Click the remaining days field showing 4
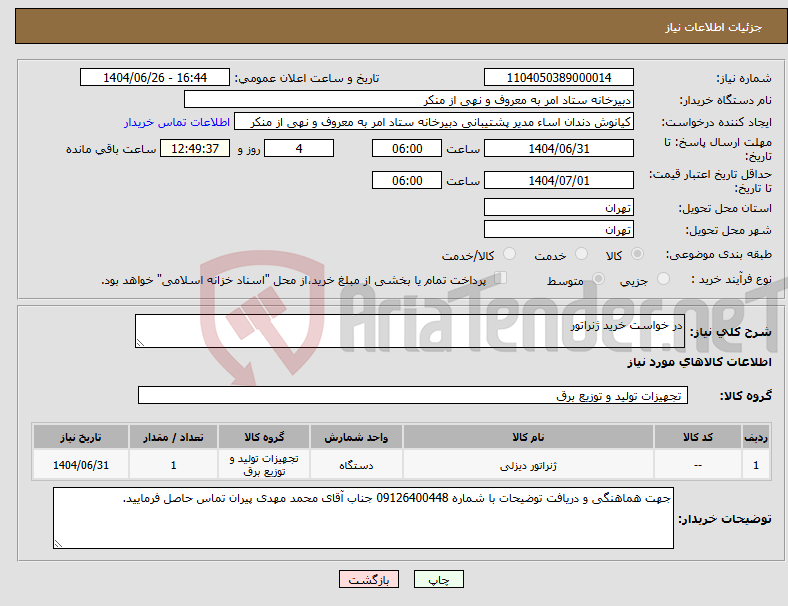Screen dimensions: 788x606 click(299, 148)
